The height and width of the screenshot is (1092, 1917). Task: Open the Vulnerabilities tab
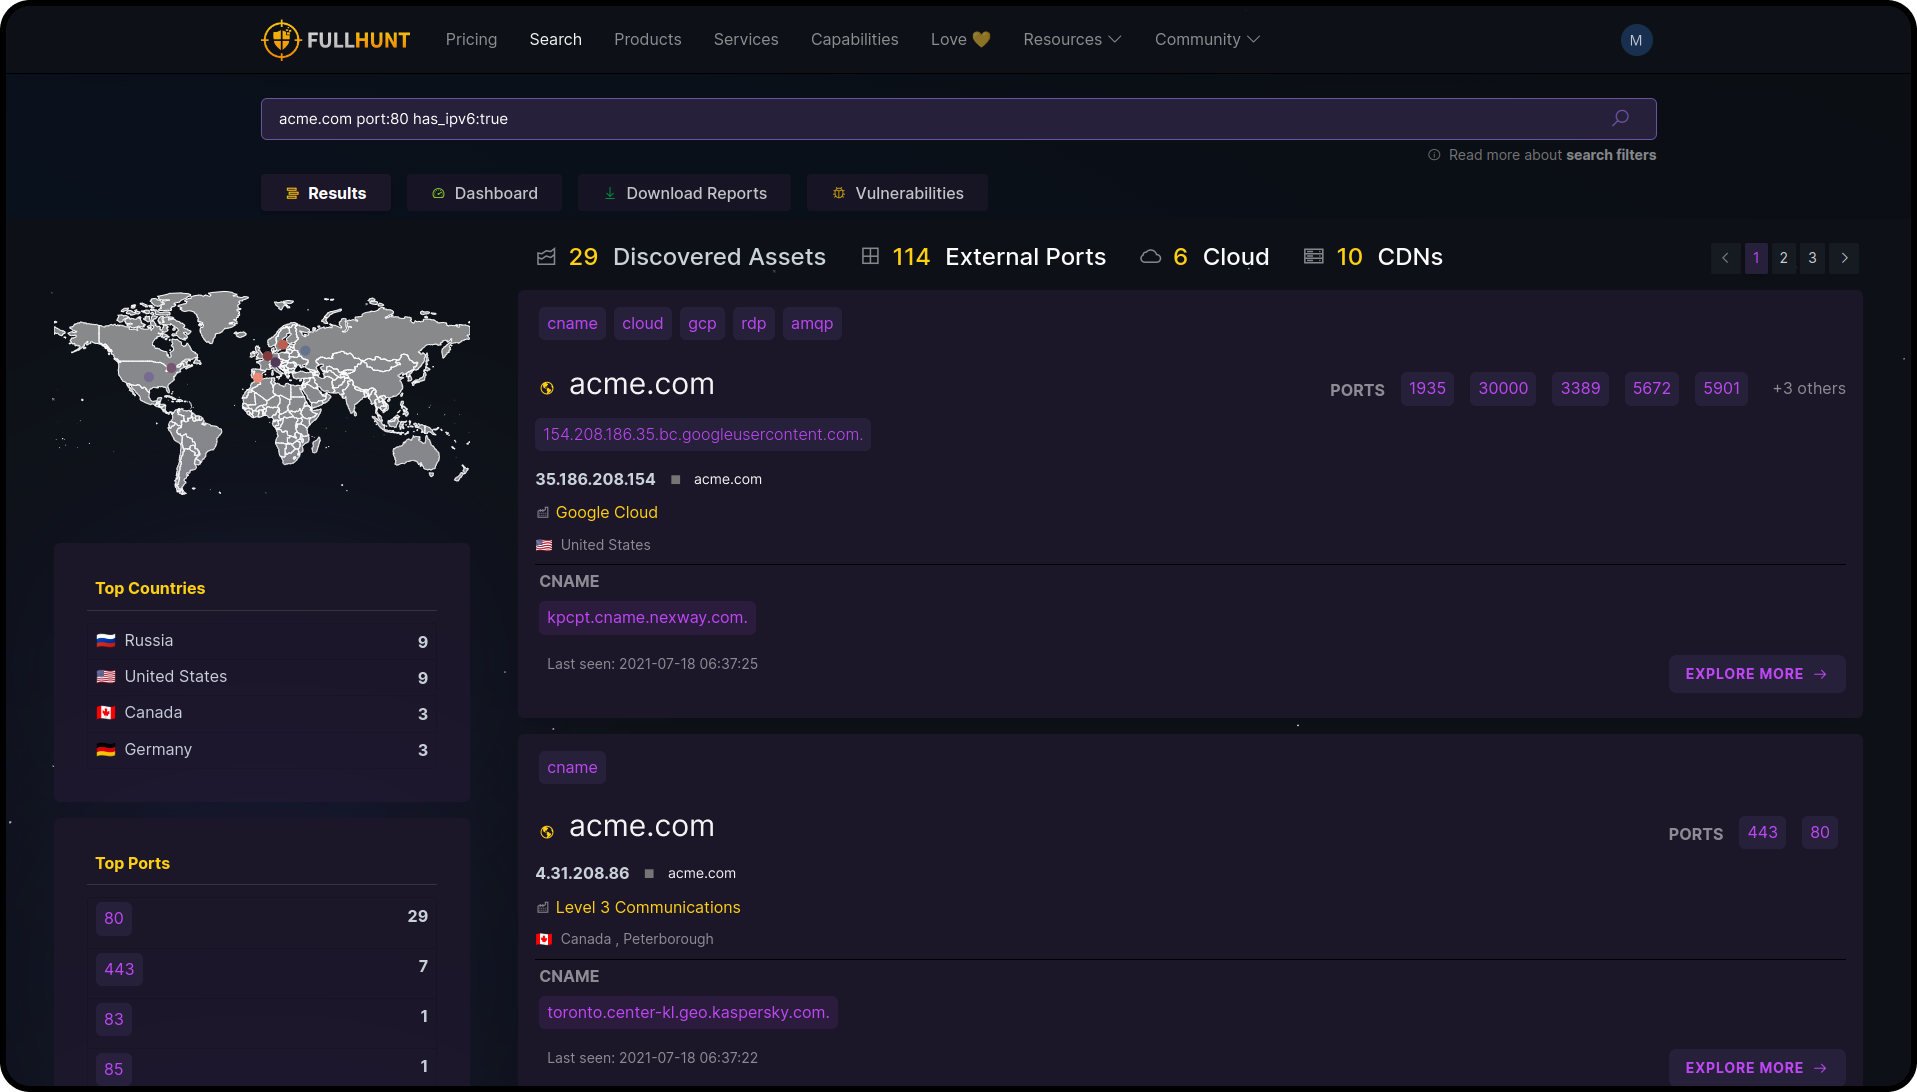click(x=897, y=193)
